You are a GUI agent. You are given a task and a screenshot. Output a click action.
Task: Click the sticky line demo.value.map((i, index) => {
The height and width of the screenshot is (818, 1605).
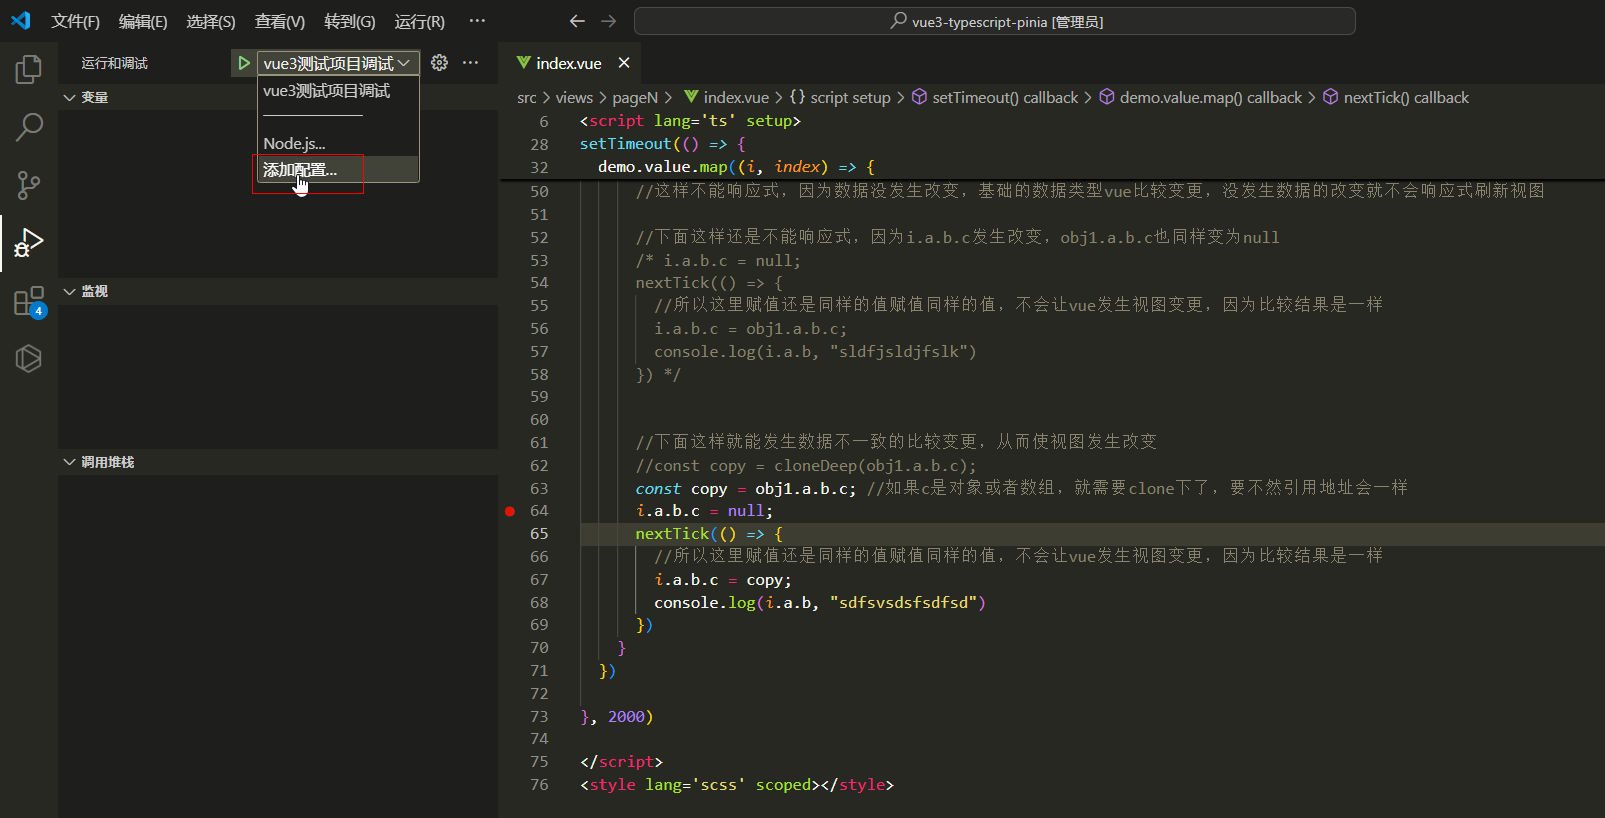(736, 167)
